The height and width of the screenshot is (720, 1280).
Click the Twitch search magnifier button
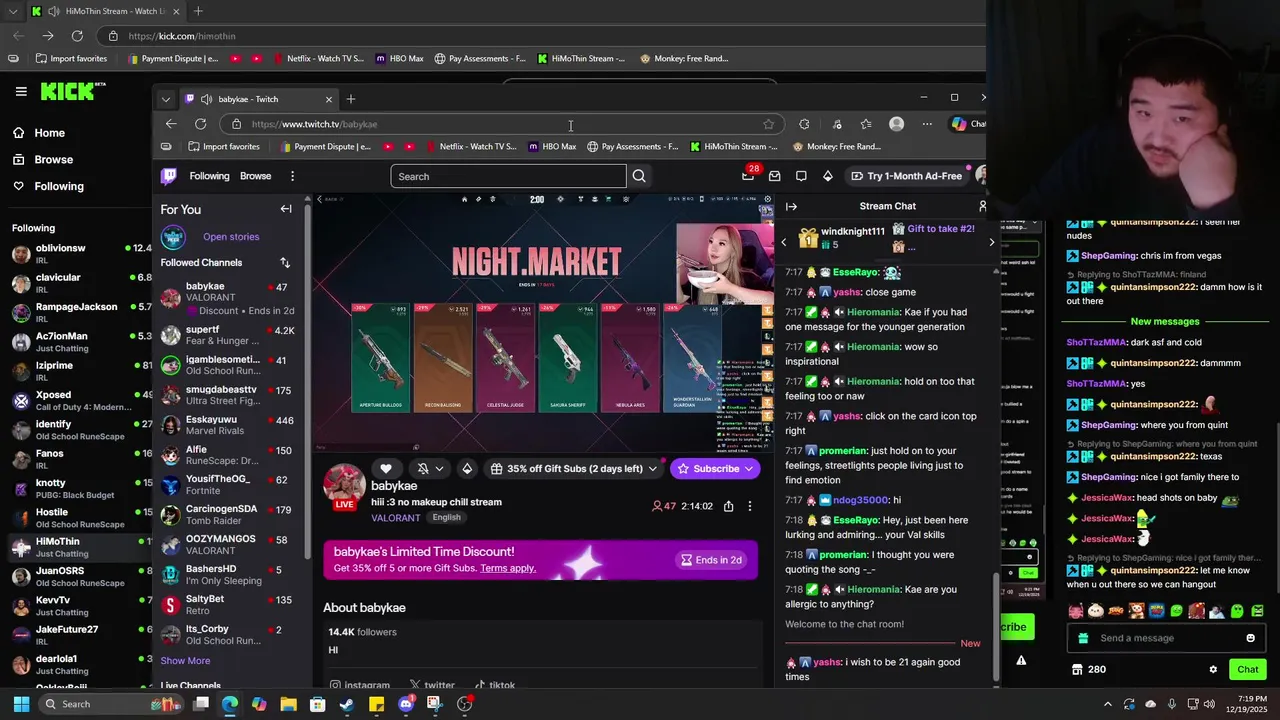[x=639, y=176]
